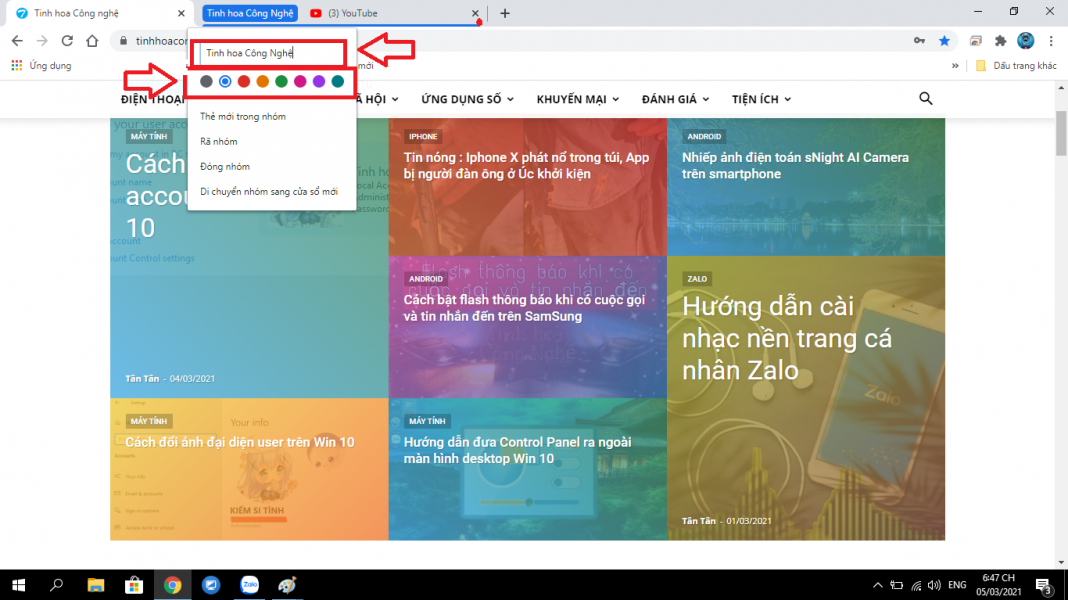Screen dimensions: 1068x600
Task: Open article about Zalo profile background music
Action: [787, 338]
